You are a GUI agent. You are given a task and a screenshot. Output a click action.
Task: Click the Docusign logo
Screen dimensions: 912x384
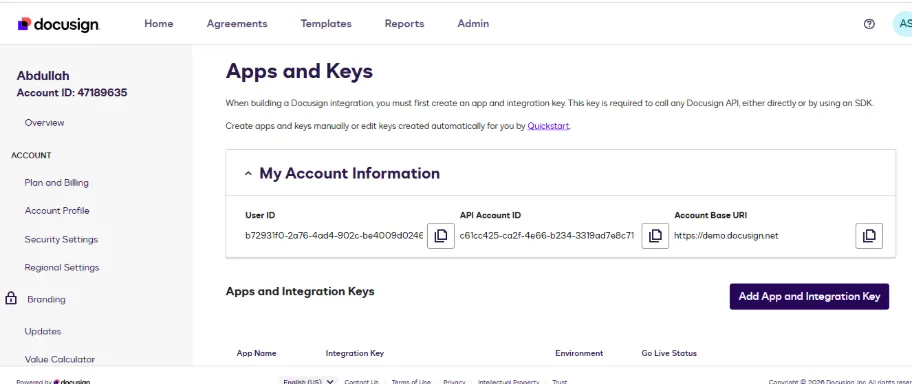pyautogui.click(x=58, y=24)
